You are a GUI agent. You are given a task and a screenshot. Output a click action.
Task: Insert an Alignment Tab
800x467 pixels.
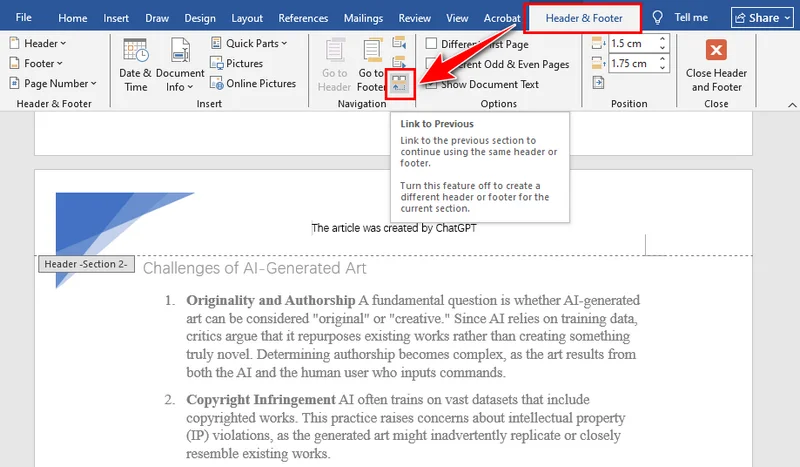(598, 83)
